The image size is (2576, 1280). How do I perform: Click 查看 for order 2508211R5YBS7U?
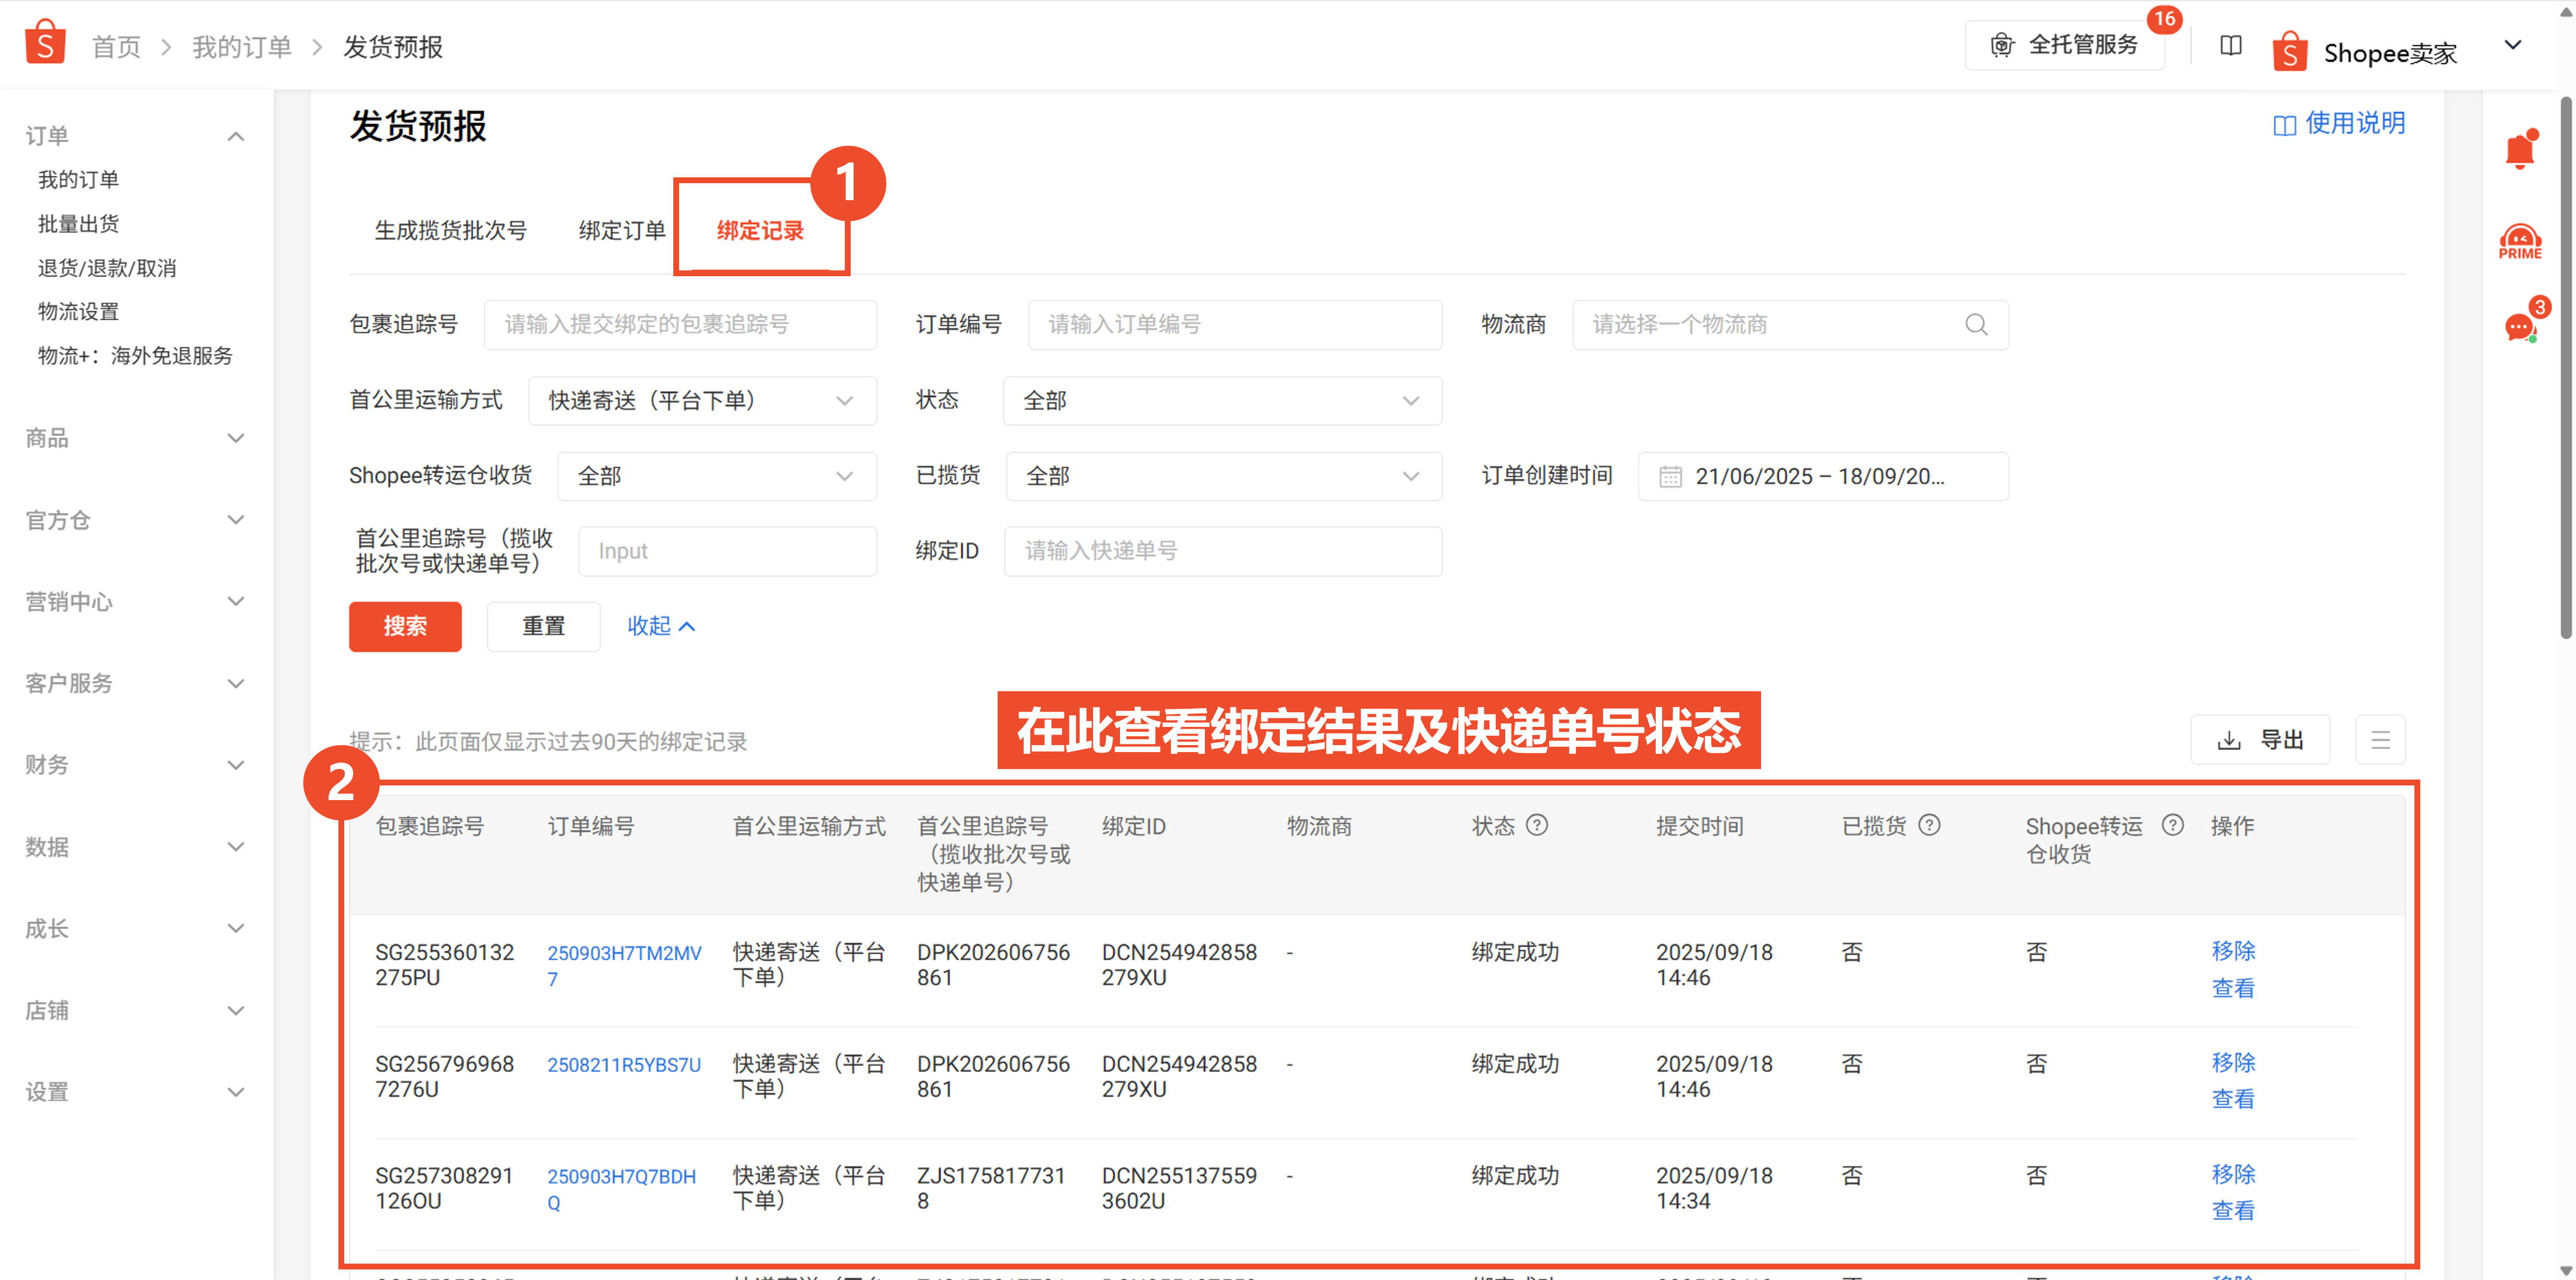(x=2233, y=1100)
